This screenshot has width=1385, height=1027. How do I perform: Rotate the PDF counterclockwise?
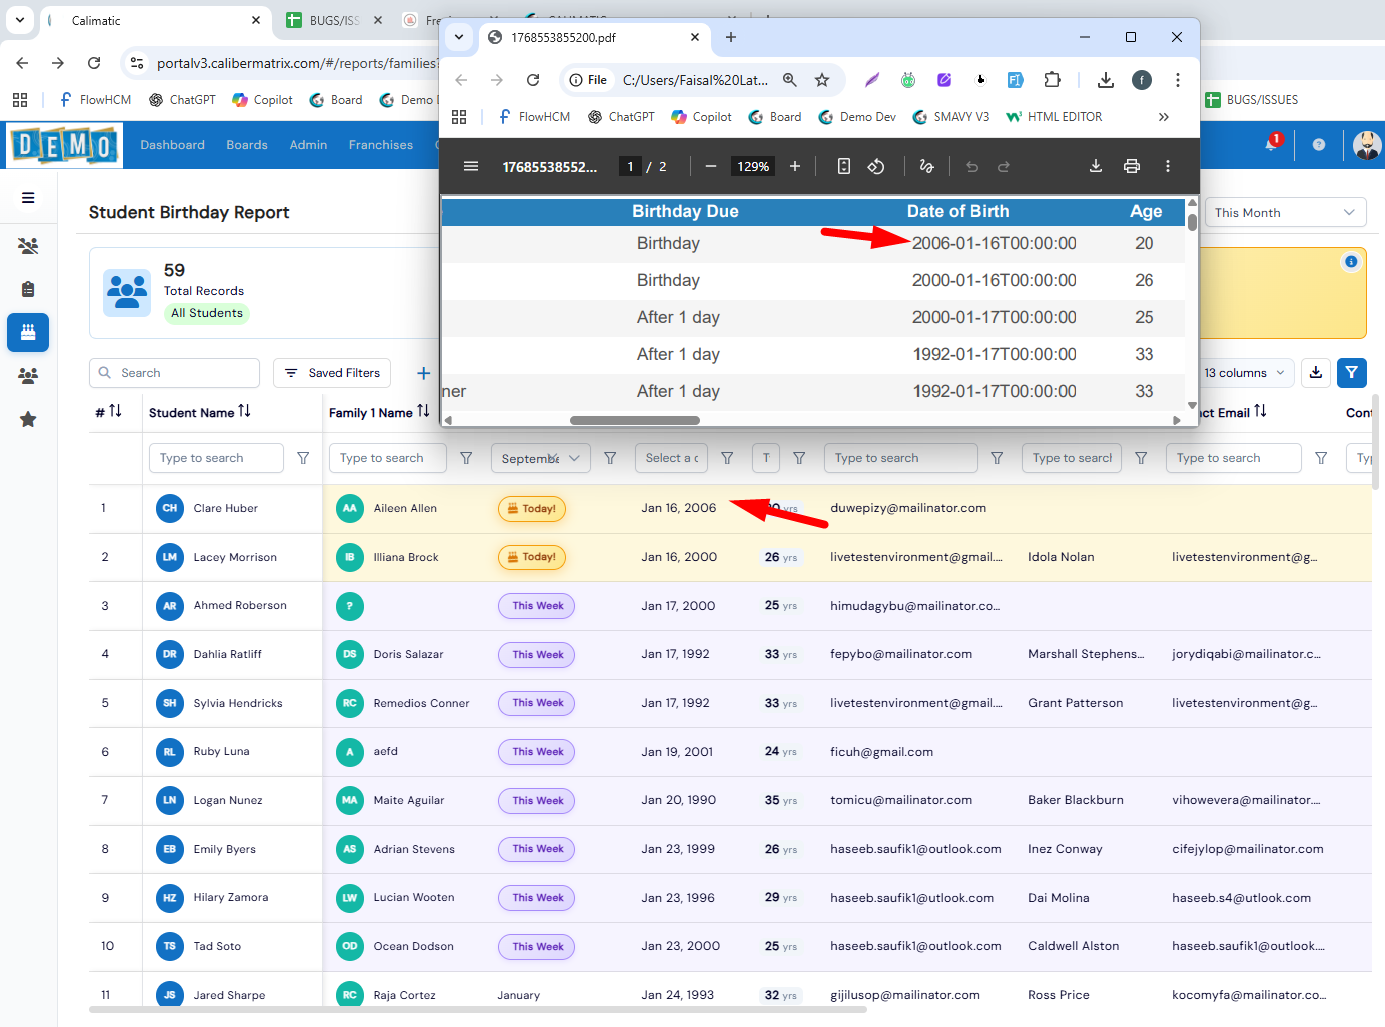876,166
